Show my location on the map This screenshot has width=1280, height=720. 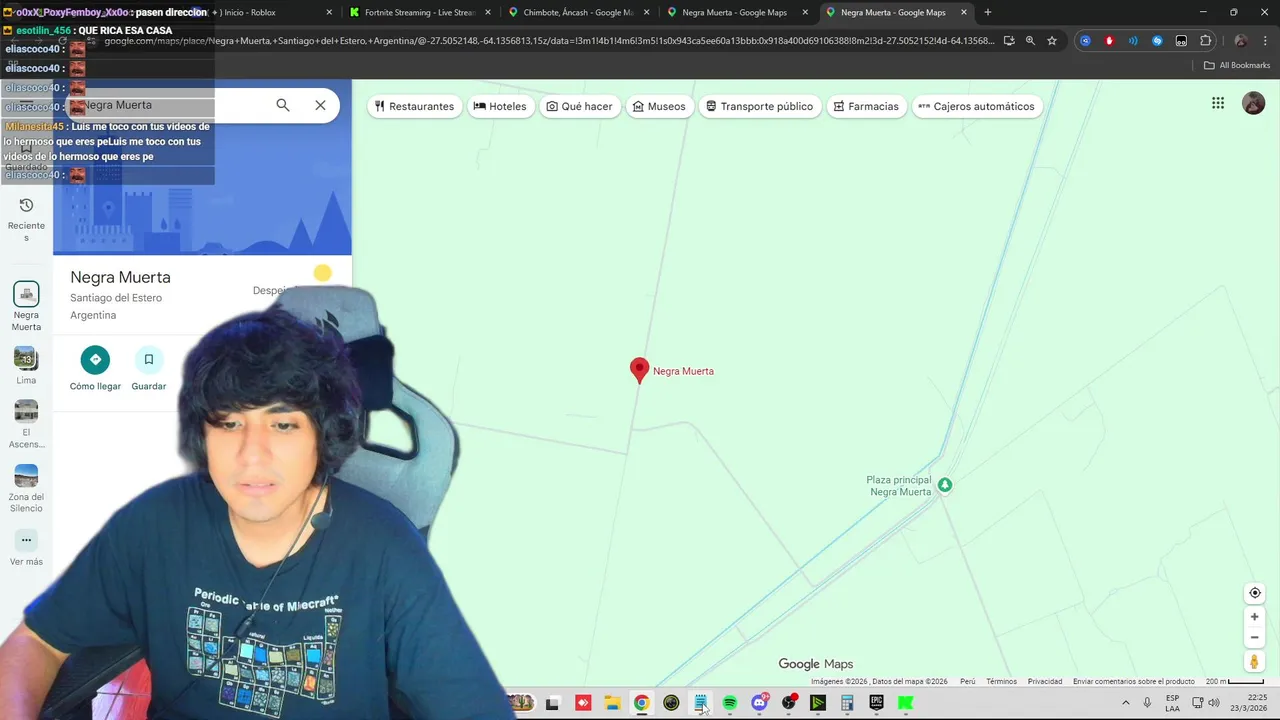click(x=1255, y=593)
